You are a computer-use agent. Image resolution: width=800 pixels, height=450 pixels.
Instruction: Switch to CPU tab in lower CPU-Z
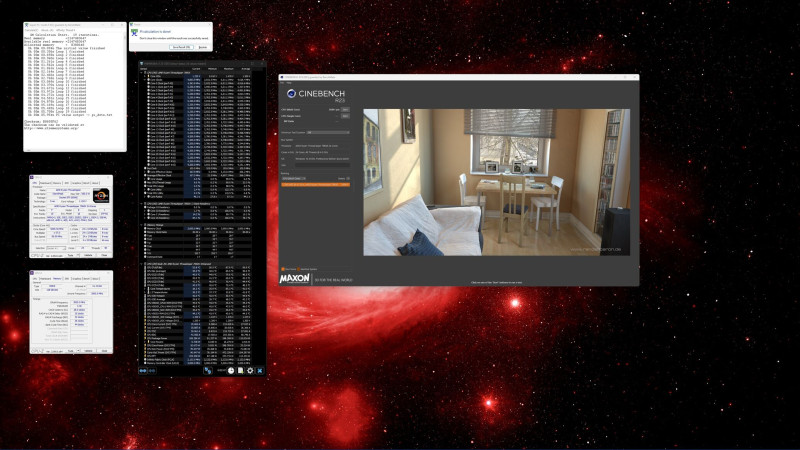click(x=35, y=279)
